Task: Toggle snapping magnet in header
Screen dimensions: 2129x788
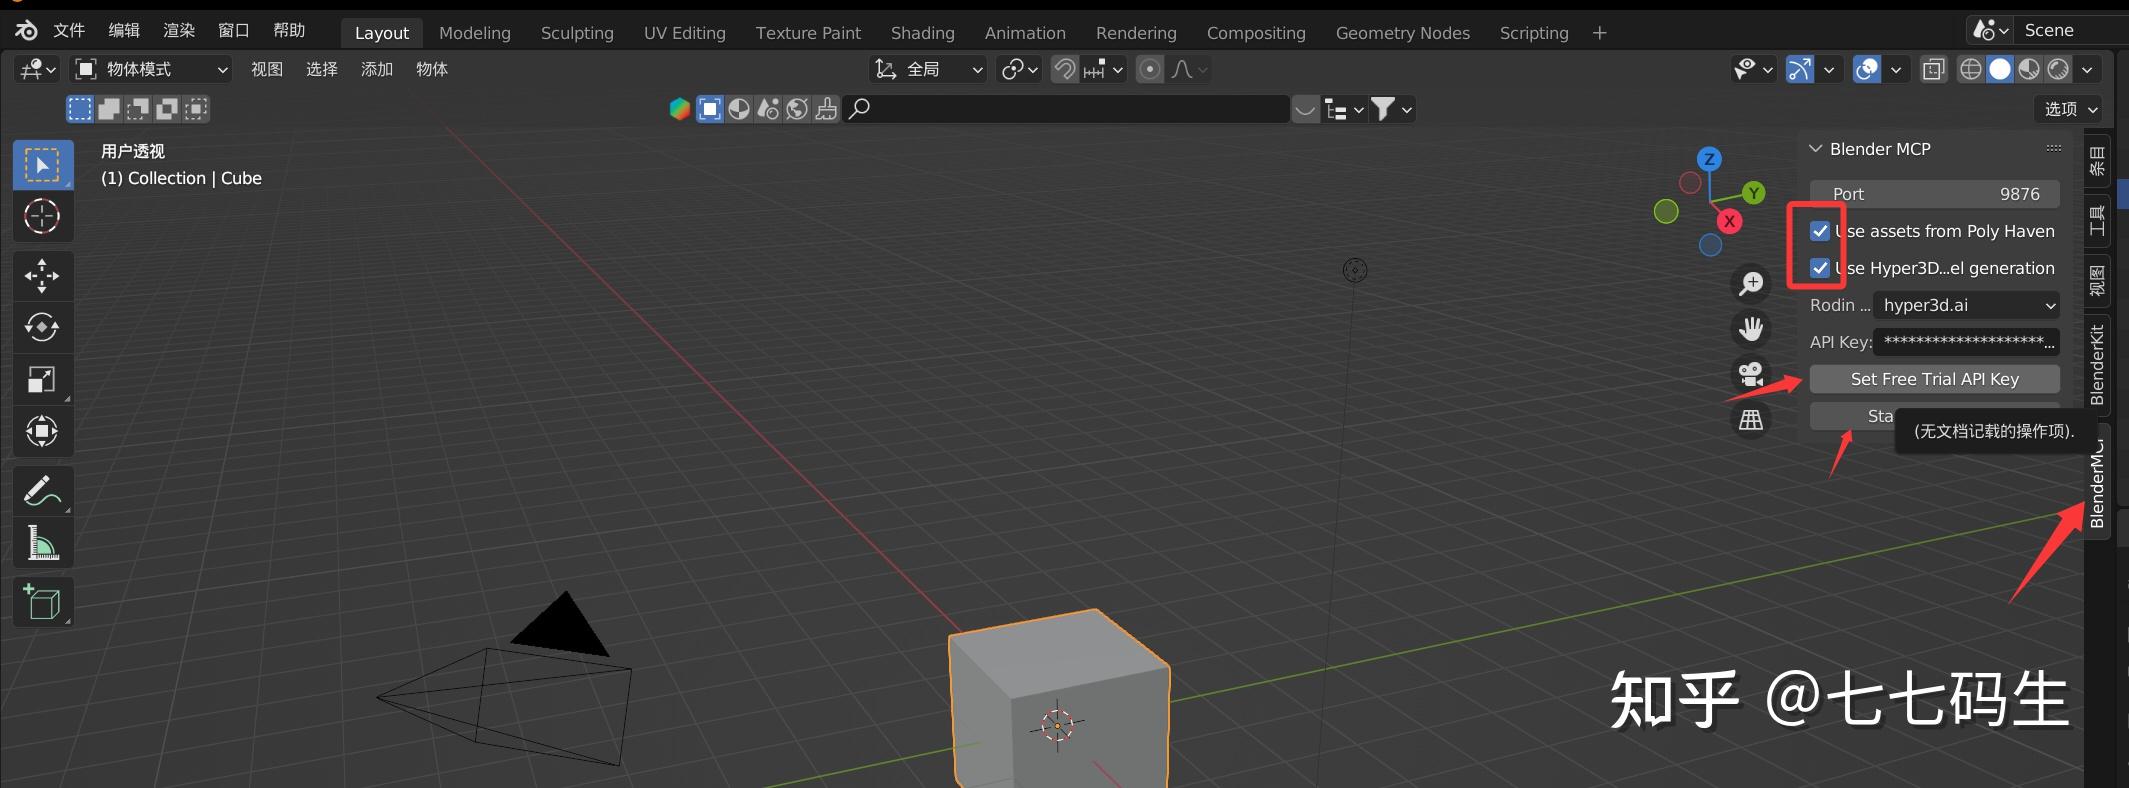Action: pos(1065,69)
